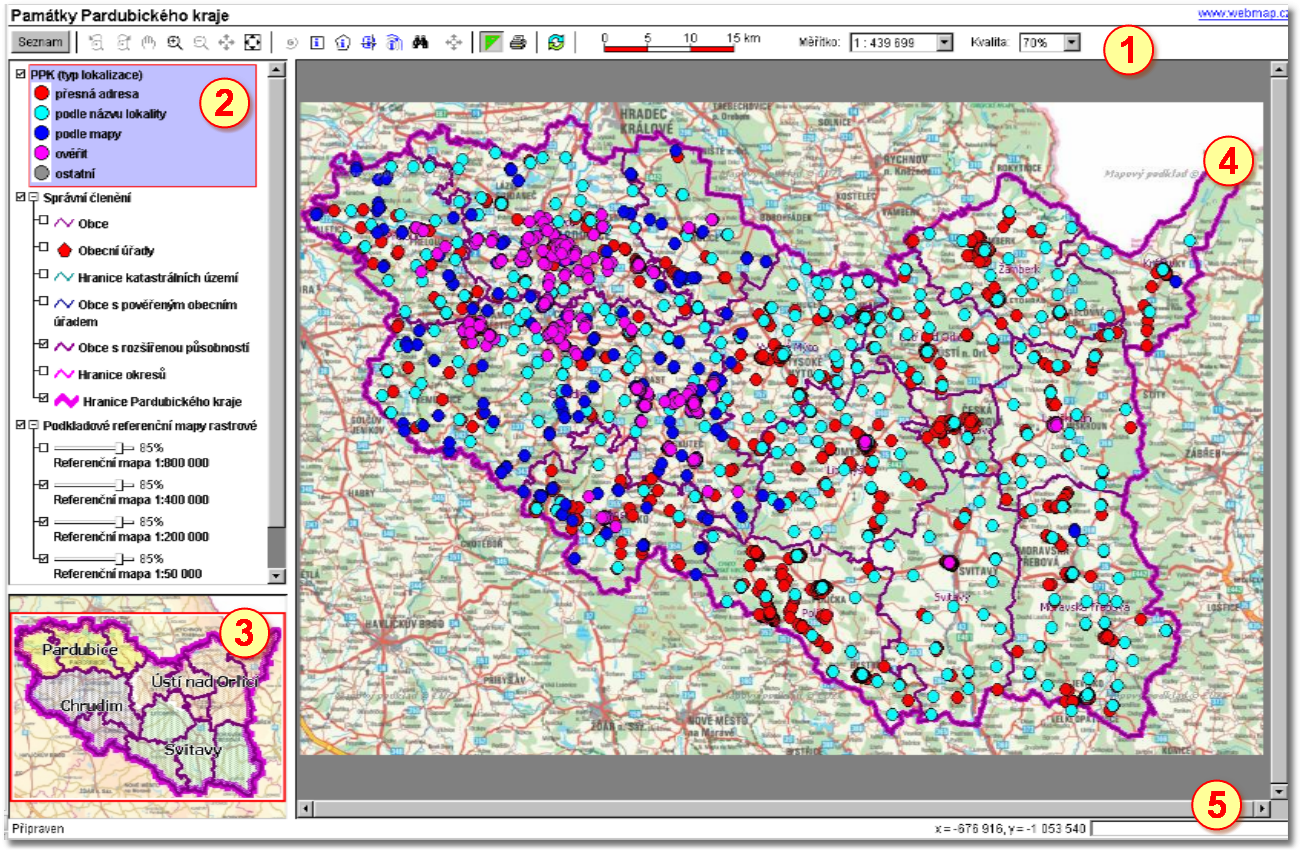Enable Obce s pověřeným obecním úřadem checkbox
Viewport: 1302px width, 854px height.
pos(43,301)
